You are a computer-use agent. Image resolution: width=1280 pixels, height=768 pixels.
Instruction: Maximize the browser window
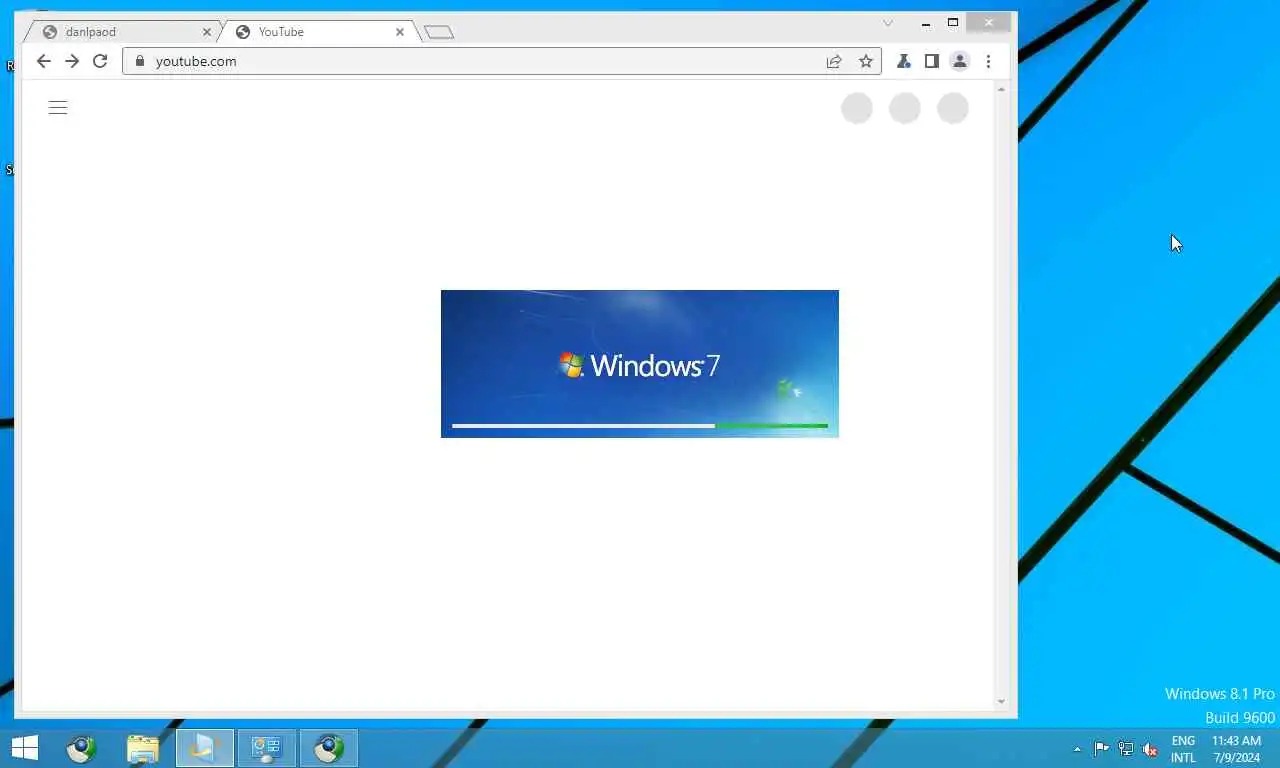(953, 23)
